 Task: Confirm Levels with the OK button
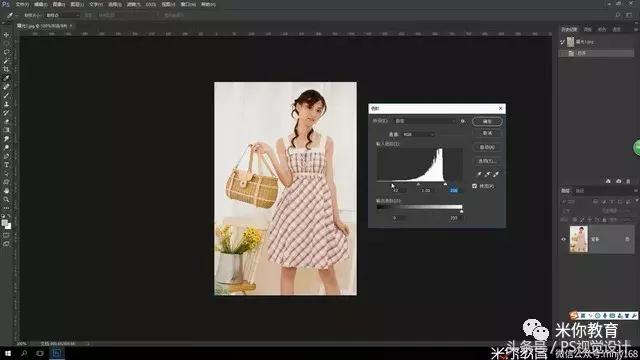(487, 121)
